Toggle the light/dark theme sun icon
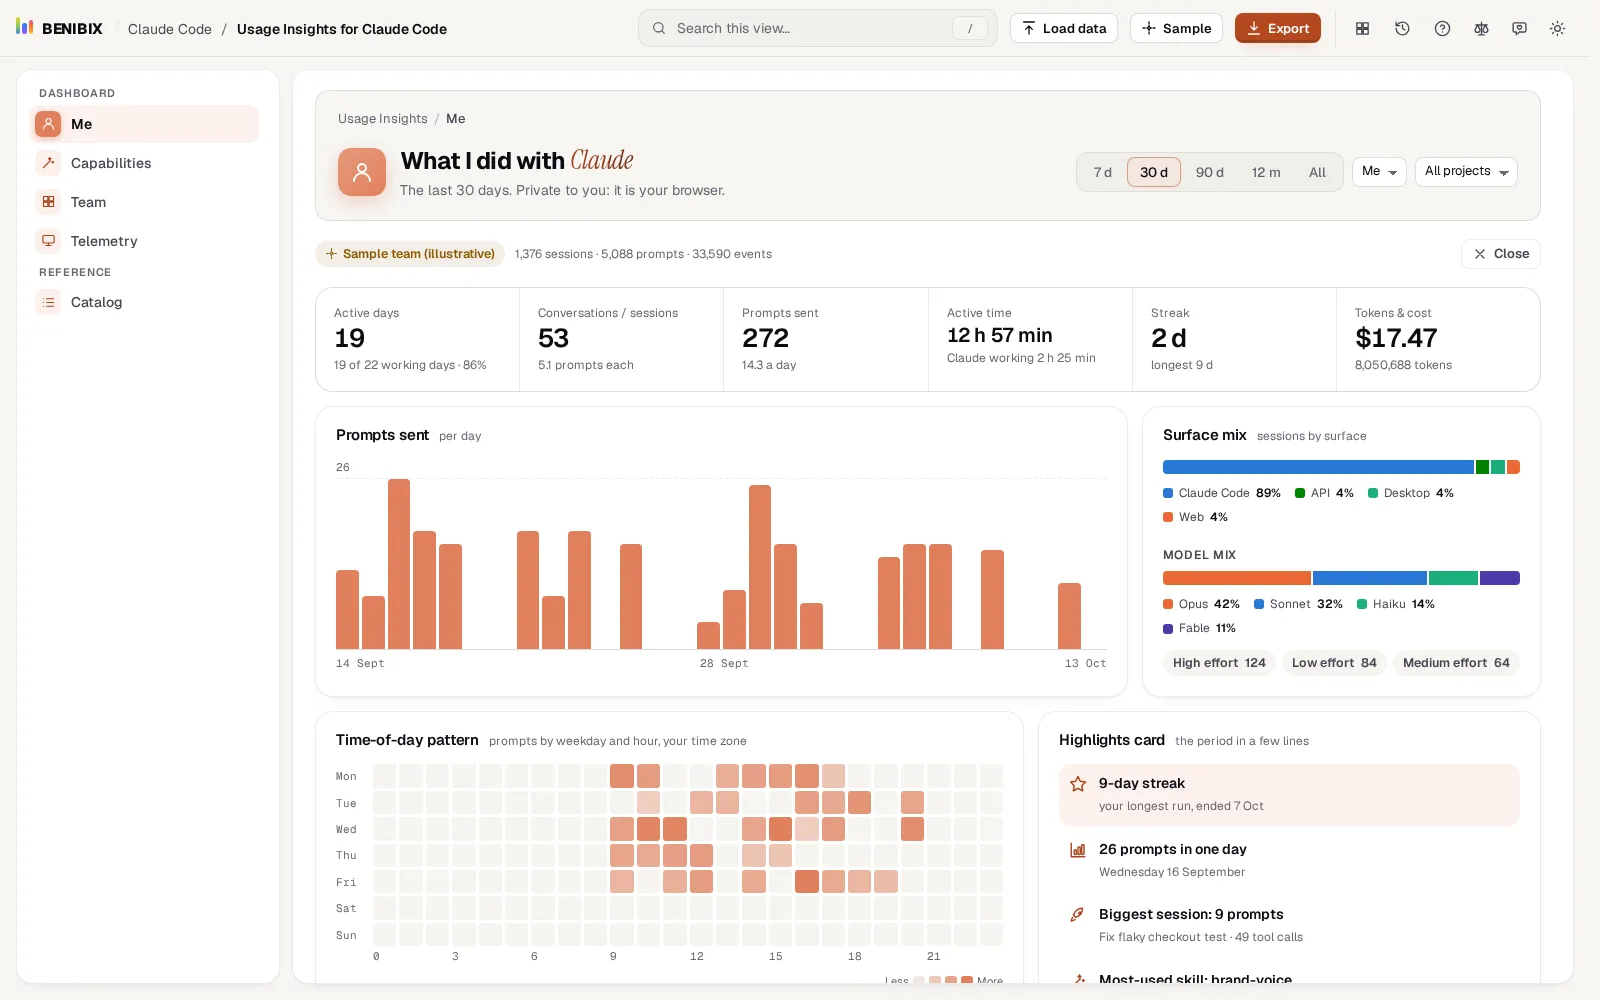Image resolution: width=1600 pixels, height=1000 pixels. tap(1557, 29)
